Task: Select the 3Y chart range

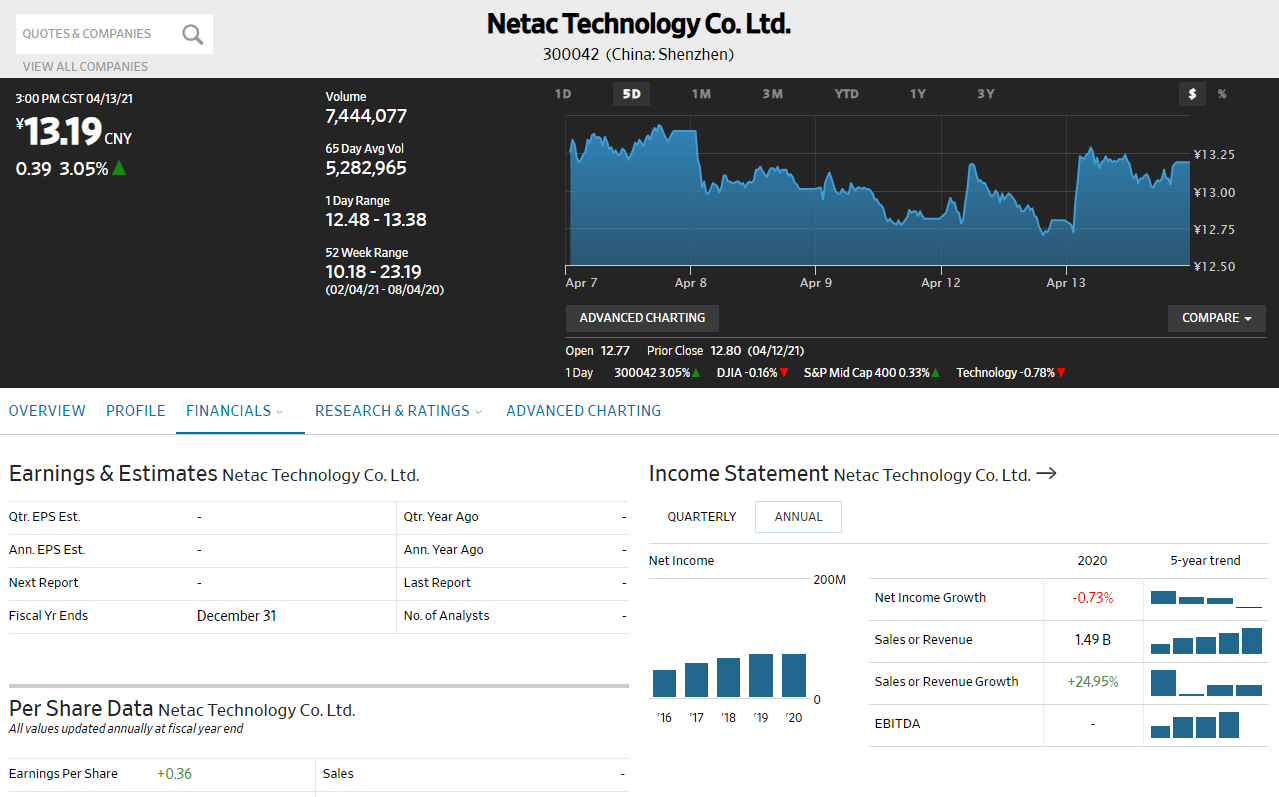Action: pos(986,94)
